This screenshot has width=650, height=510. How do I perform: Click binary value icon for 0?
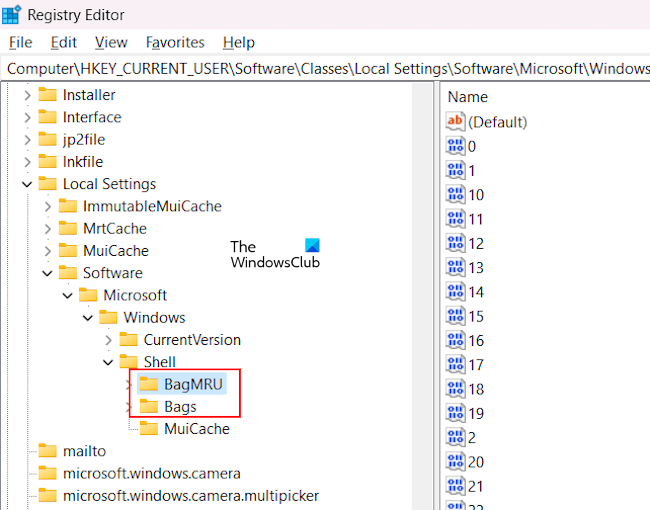[x=455, y=146]
